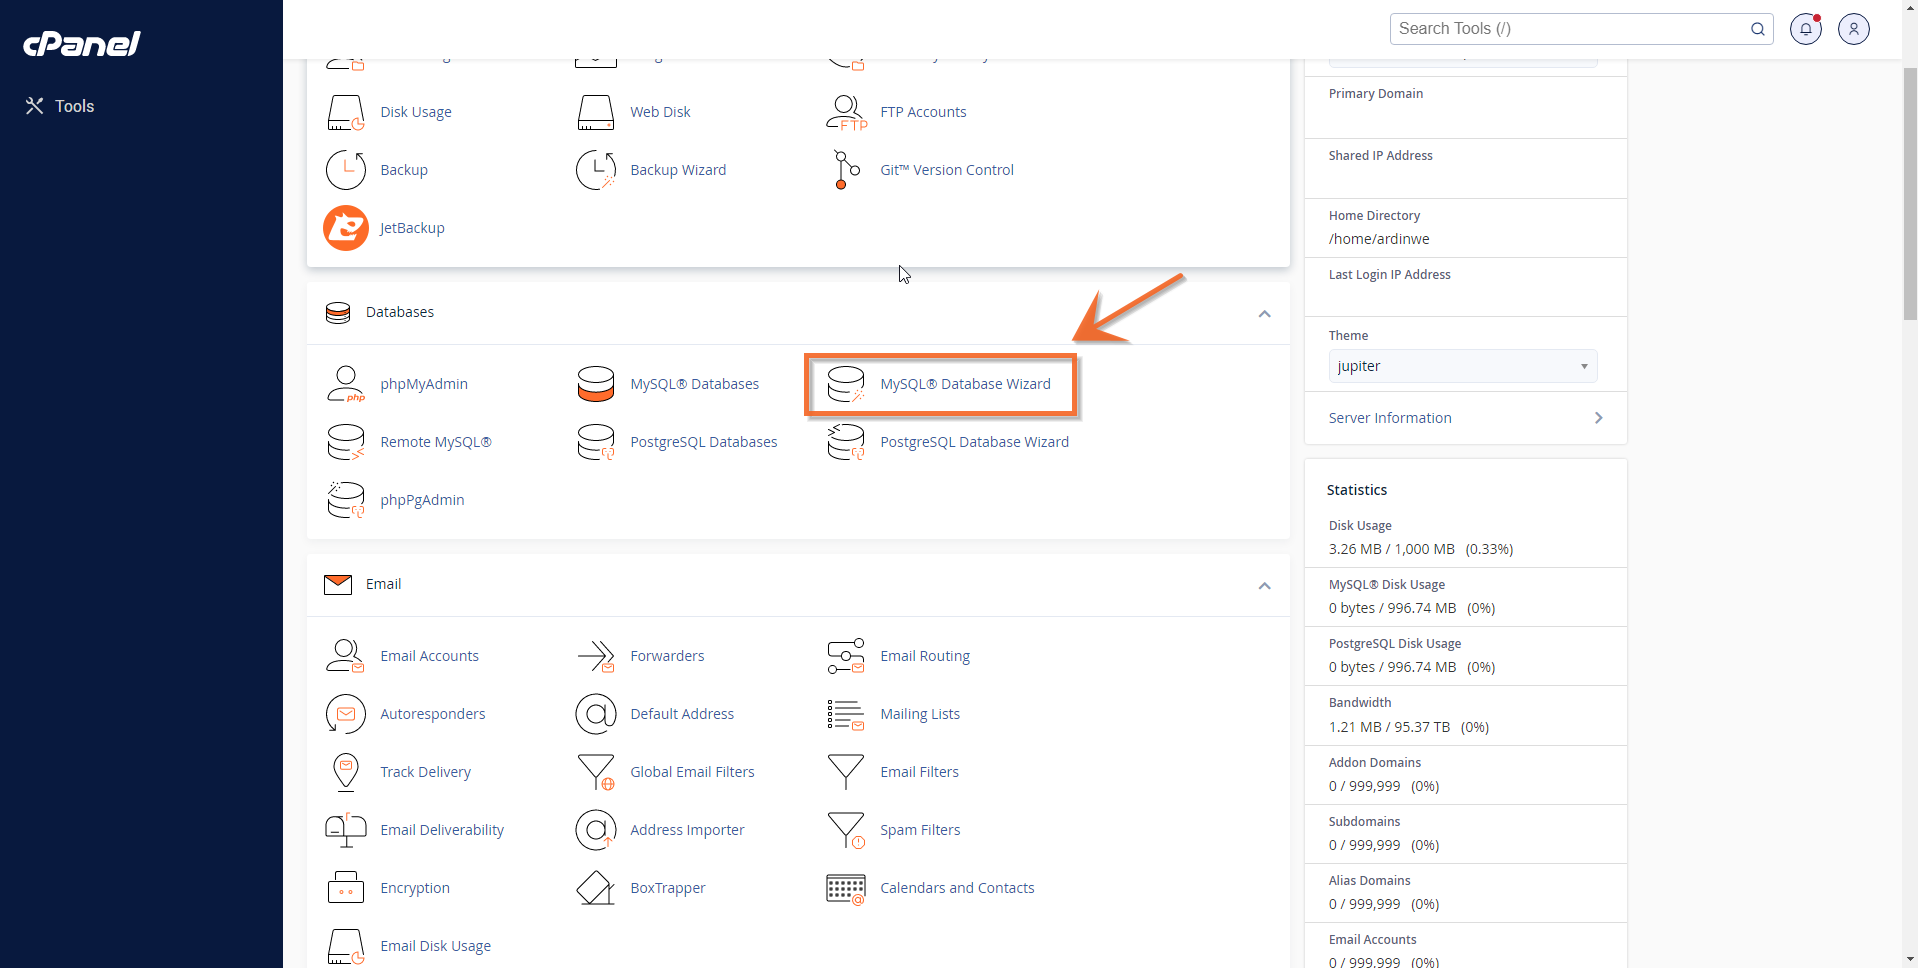The width and height of the screenshot is (1918, 968).
Task: Click the Disk Usage 3.26 MB statistic
Action: [x=1420, y=549]
